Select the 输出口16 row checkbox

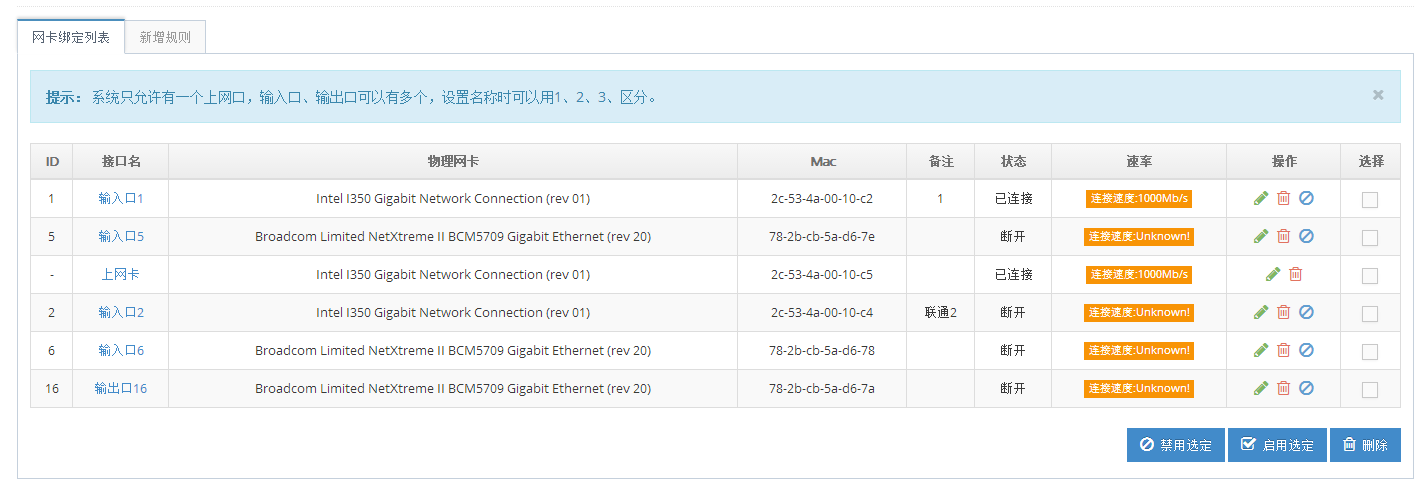[1370, 390]
